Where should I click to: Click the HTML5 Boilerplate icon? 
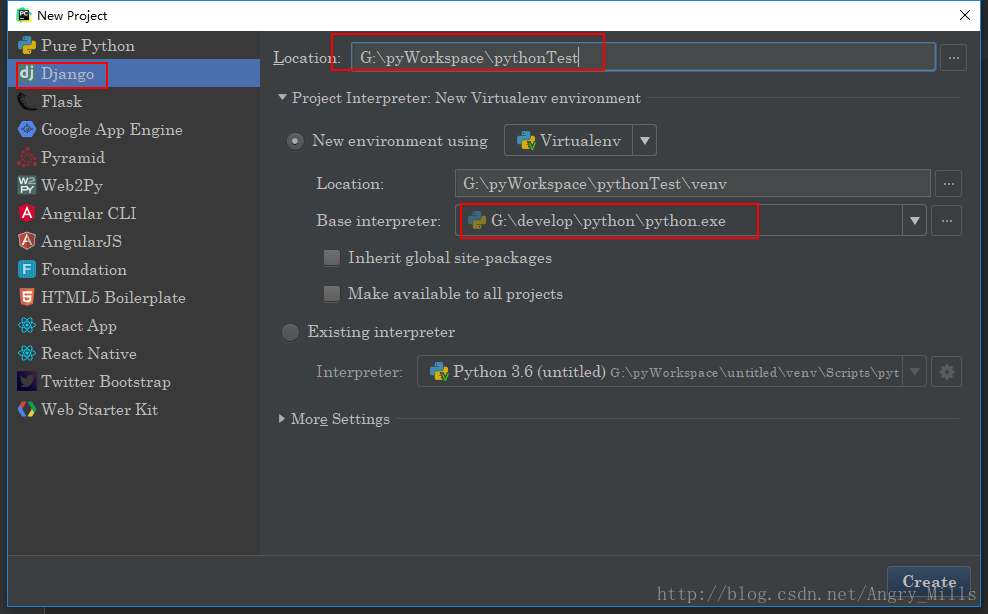pos(26,297)
